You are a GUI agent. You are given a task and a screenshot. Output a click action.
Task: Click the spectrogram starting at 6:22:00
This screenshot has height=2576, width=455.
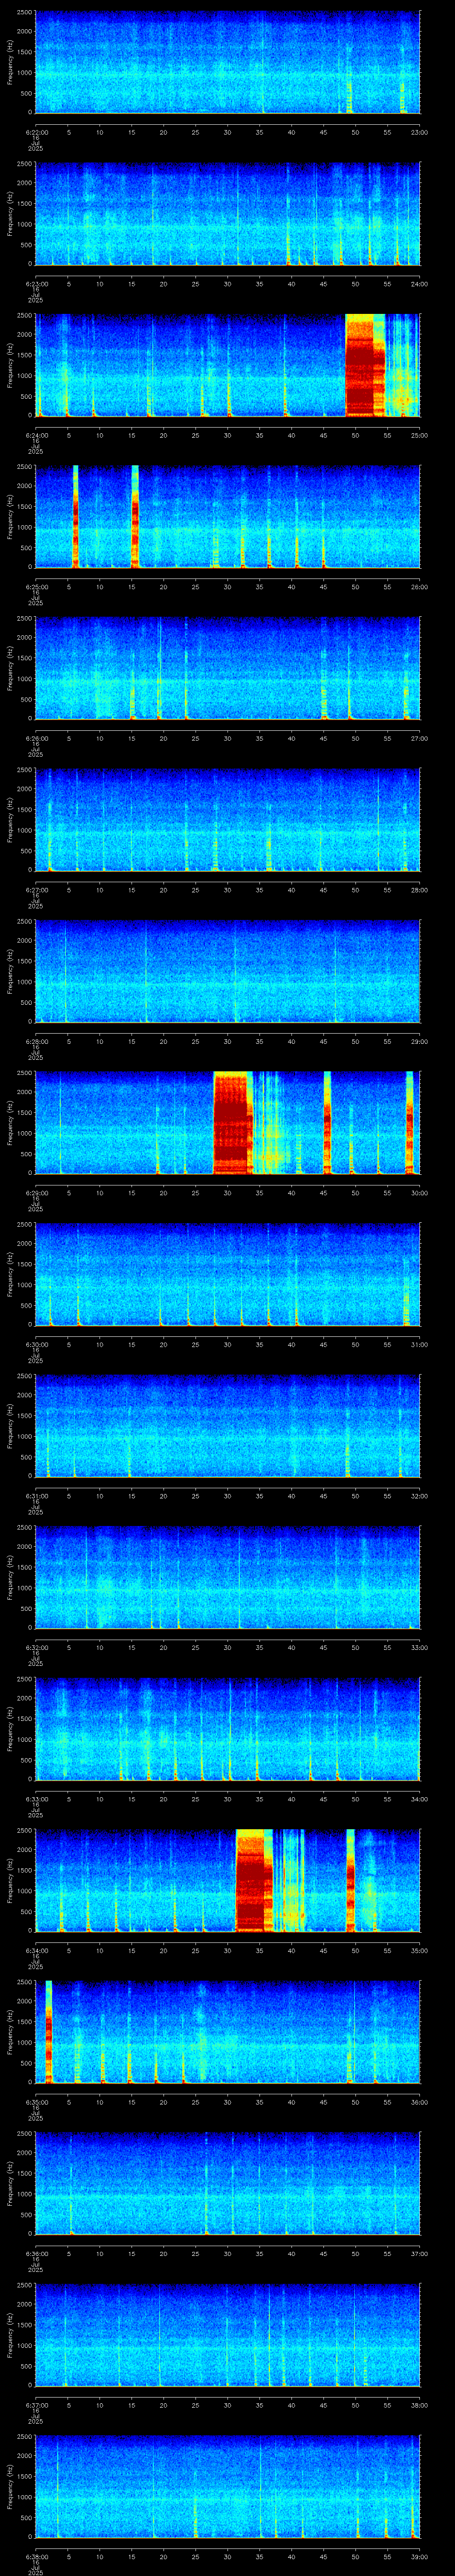pyautogui.click(x=227, y=62)
